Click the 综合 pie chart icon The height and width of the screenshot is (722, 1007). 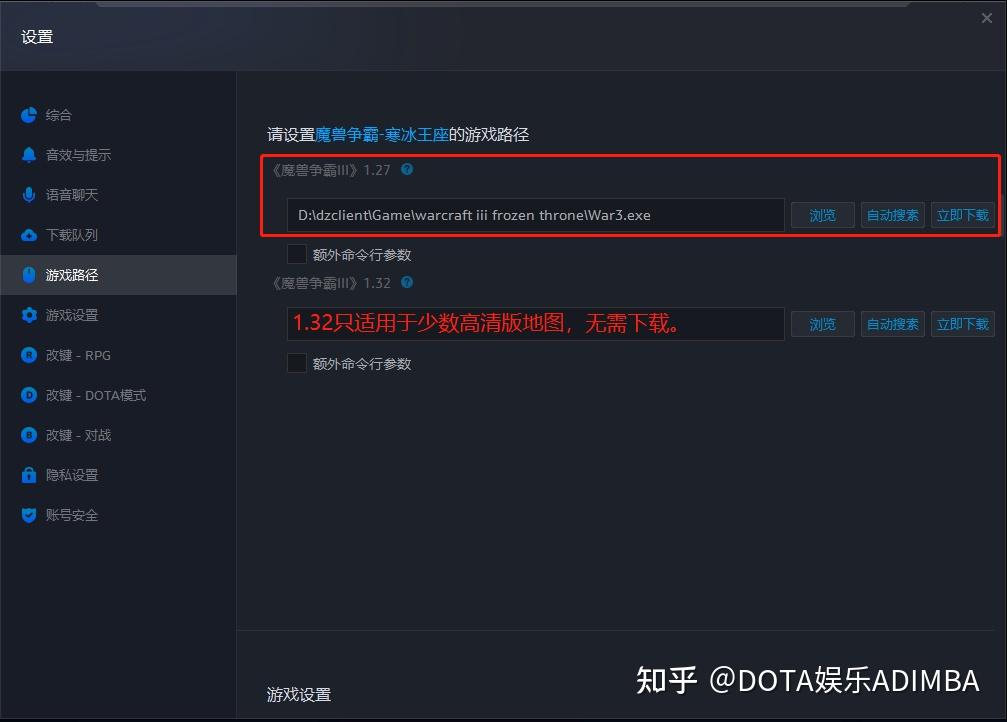(29, 115)
